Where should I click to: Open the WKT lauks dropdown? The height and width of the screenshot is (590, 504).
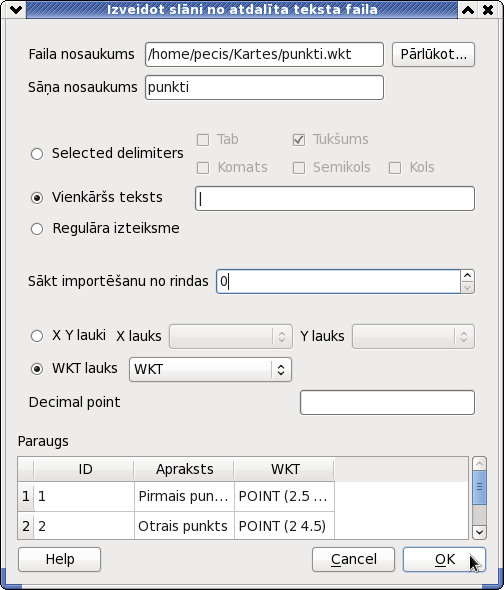pyautogui.click(x=210, y=370)
